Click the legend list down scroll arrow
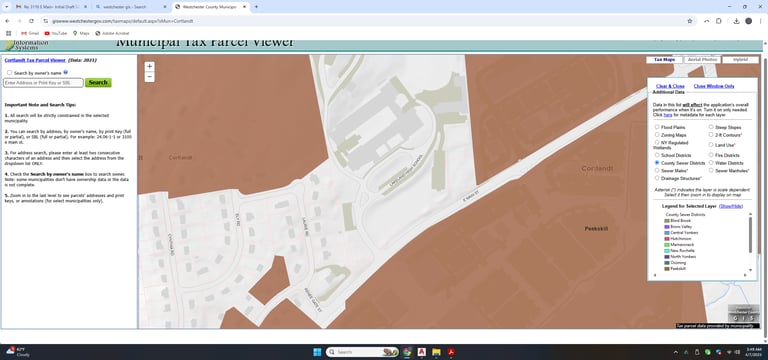768x360 pixels. tap(750, 269)
